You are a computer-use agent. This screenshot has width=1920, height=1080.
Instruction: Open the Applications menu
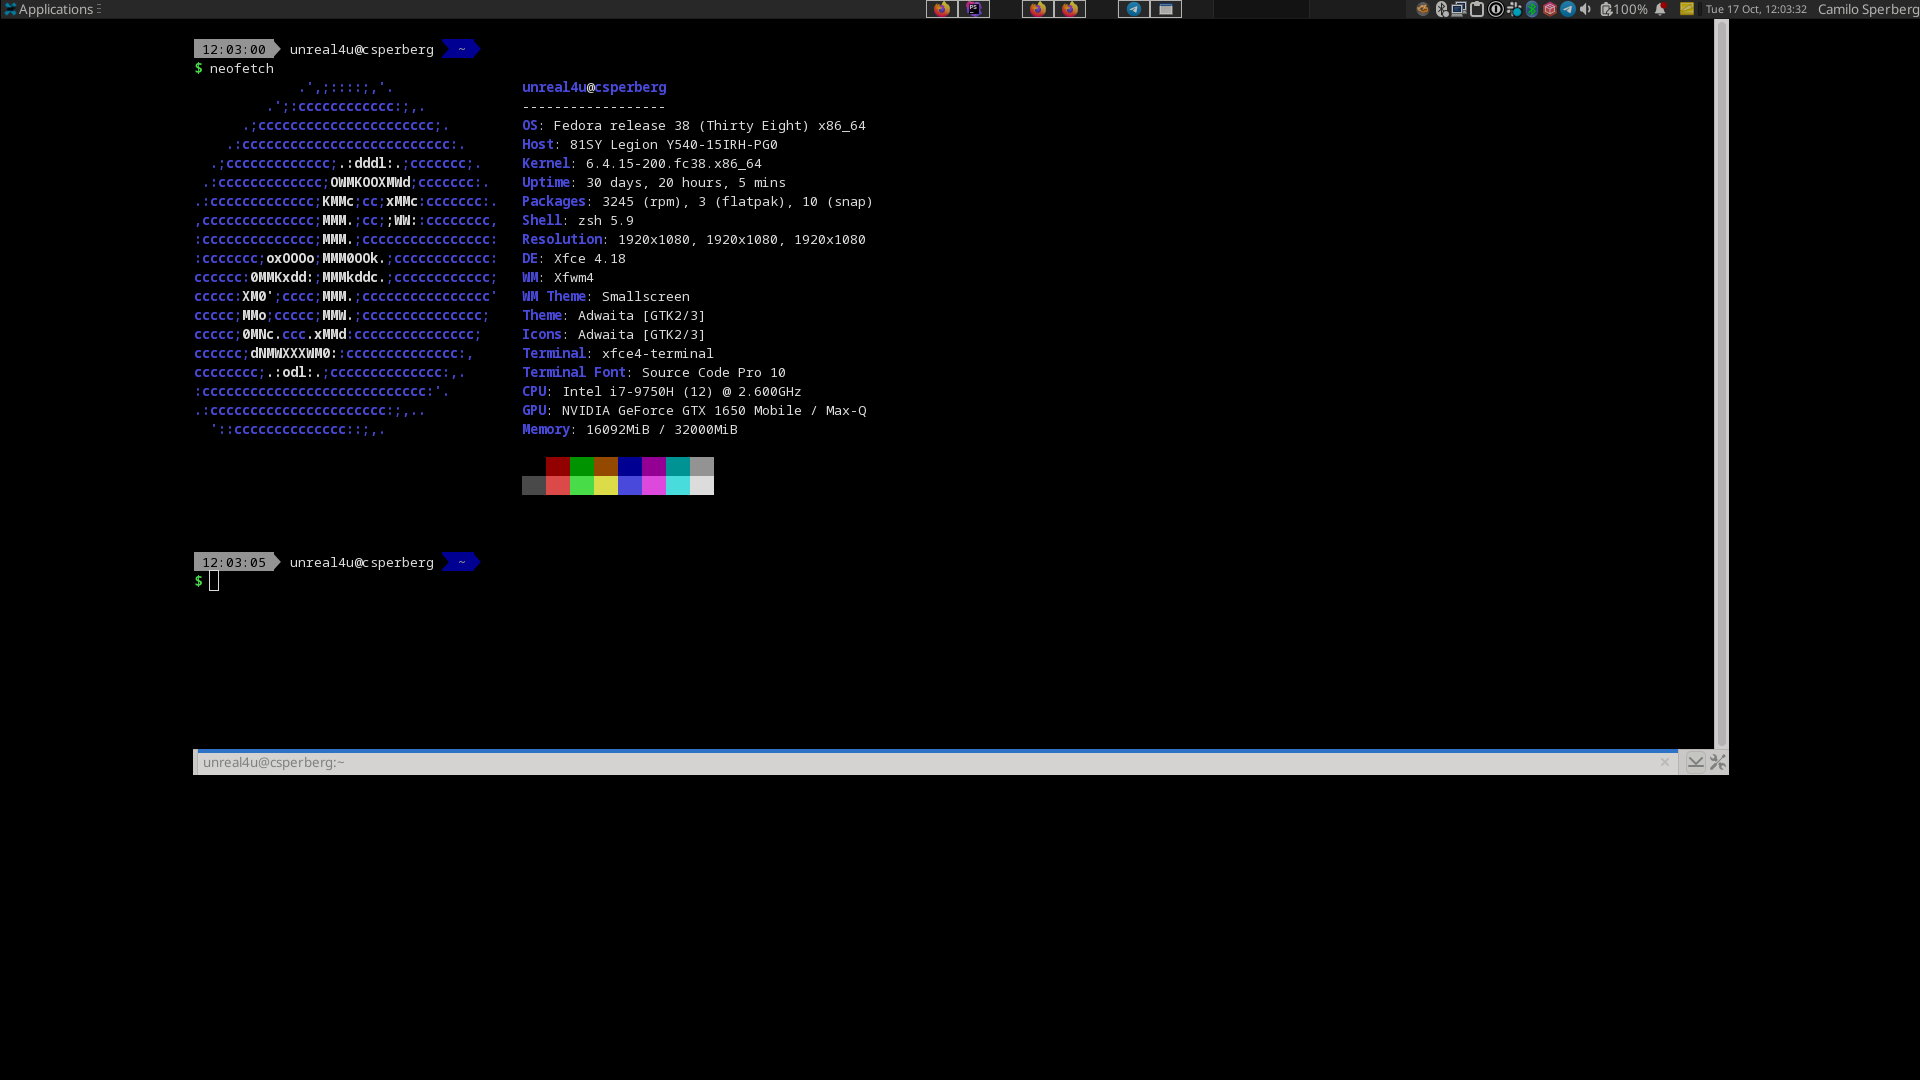pos(50,9)
